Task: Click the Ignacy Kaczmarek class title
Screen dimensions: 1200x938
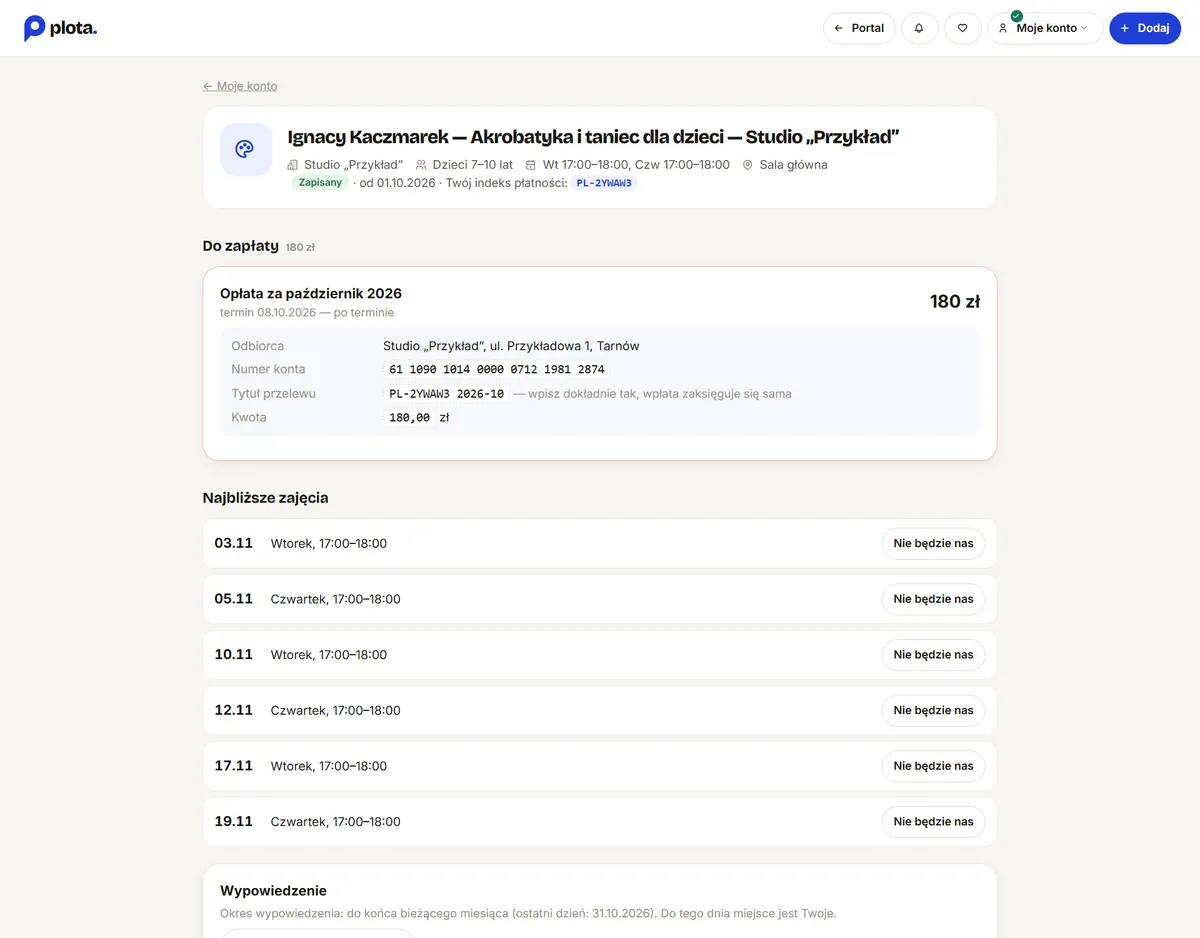Action: pyautogui.click(x=594, y=137)
